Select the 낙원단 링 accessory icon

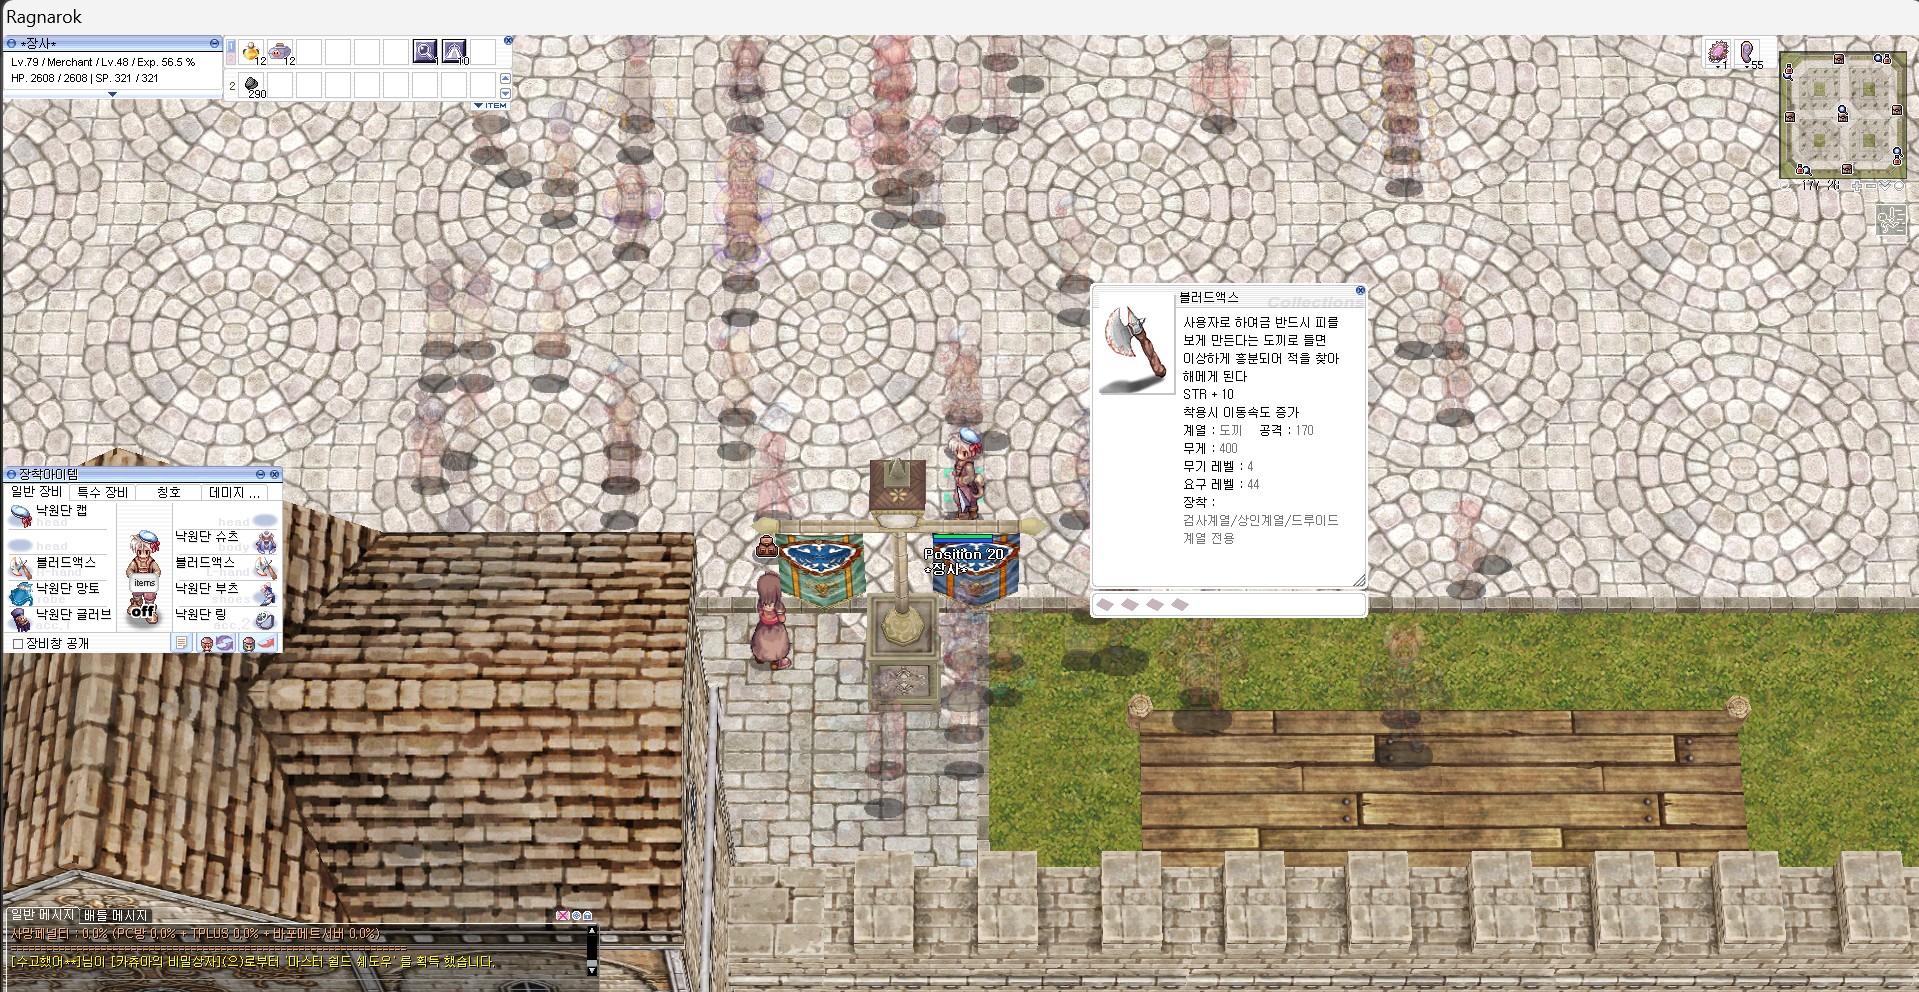point(265,619)
